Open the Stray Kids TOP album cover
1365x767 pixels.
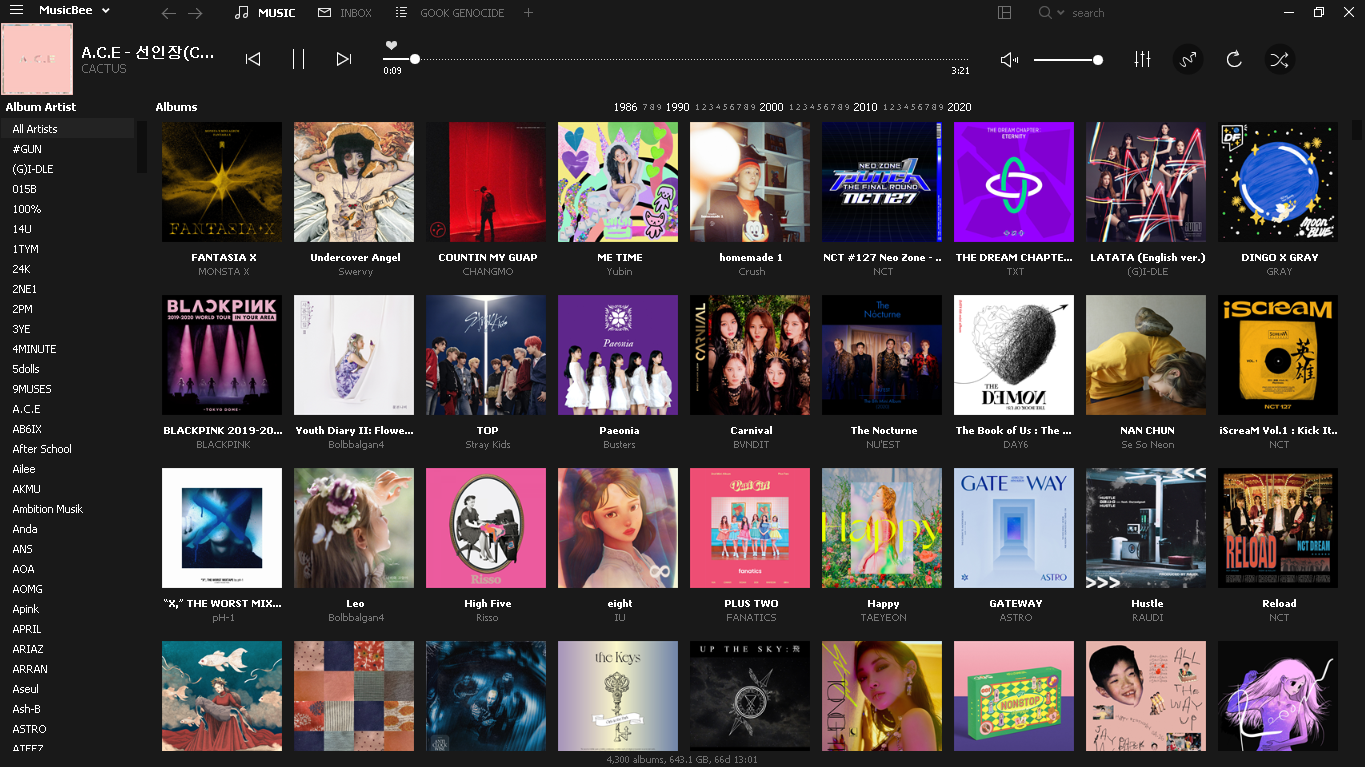[486, 355]
